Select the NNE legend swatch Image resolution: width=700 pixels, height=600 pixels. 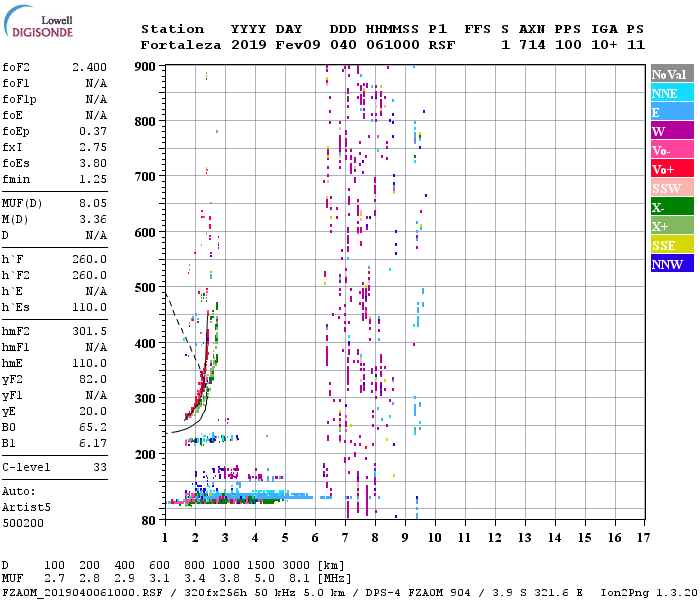tap(672, 93)
